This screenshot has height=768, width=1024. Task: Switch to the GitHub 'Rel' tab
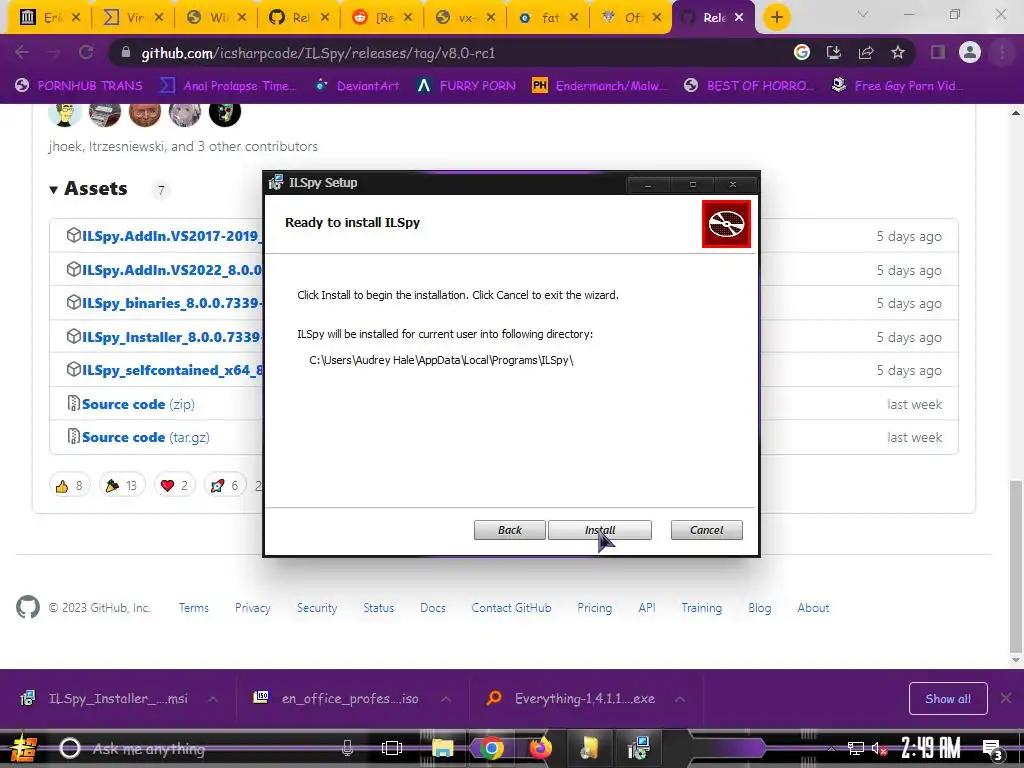pos(300,18)
